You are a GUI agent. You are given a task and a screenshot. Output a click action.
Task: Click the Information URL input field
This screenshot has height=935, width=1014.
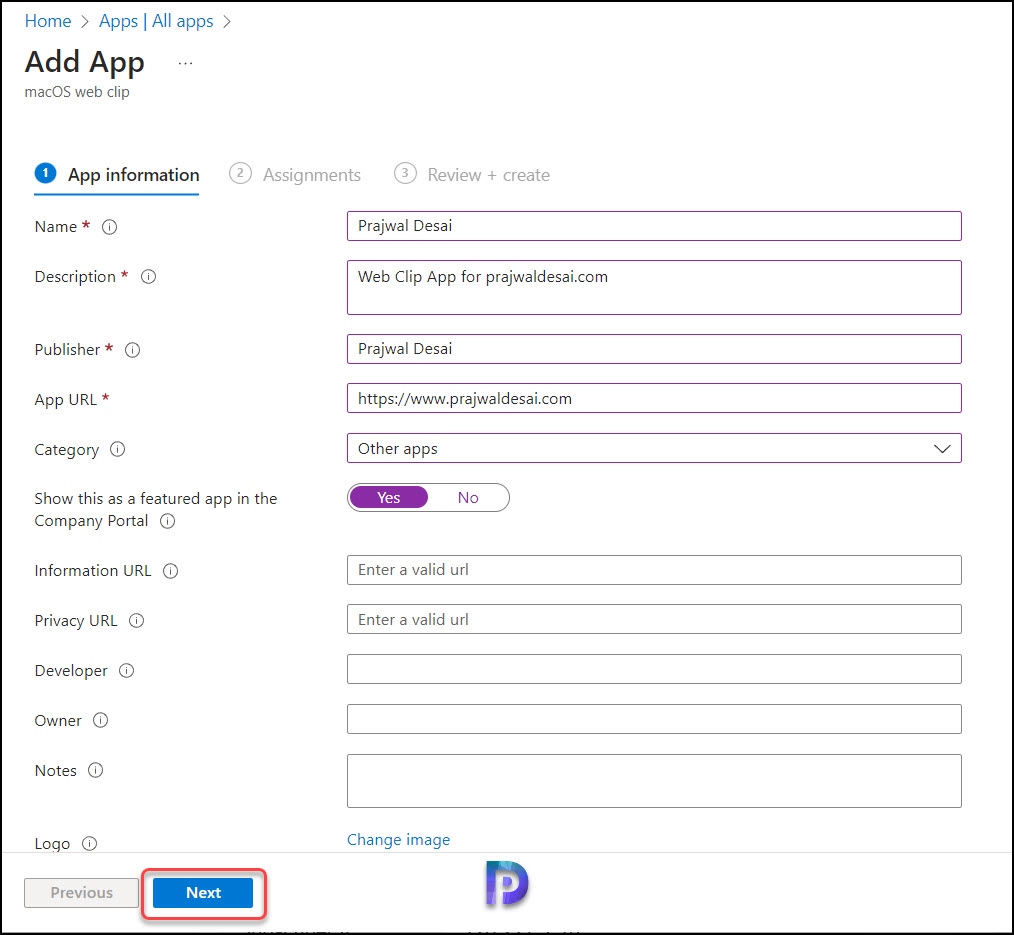tap(654, 570)
